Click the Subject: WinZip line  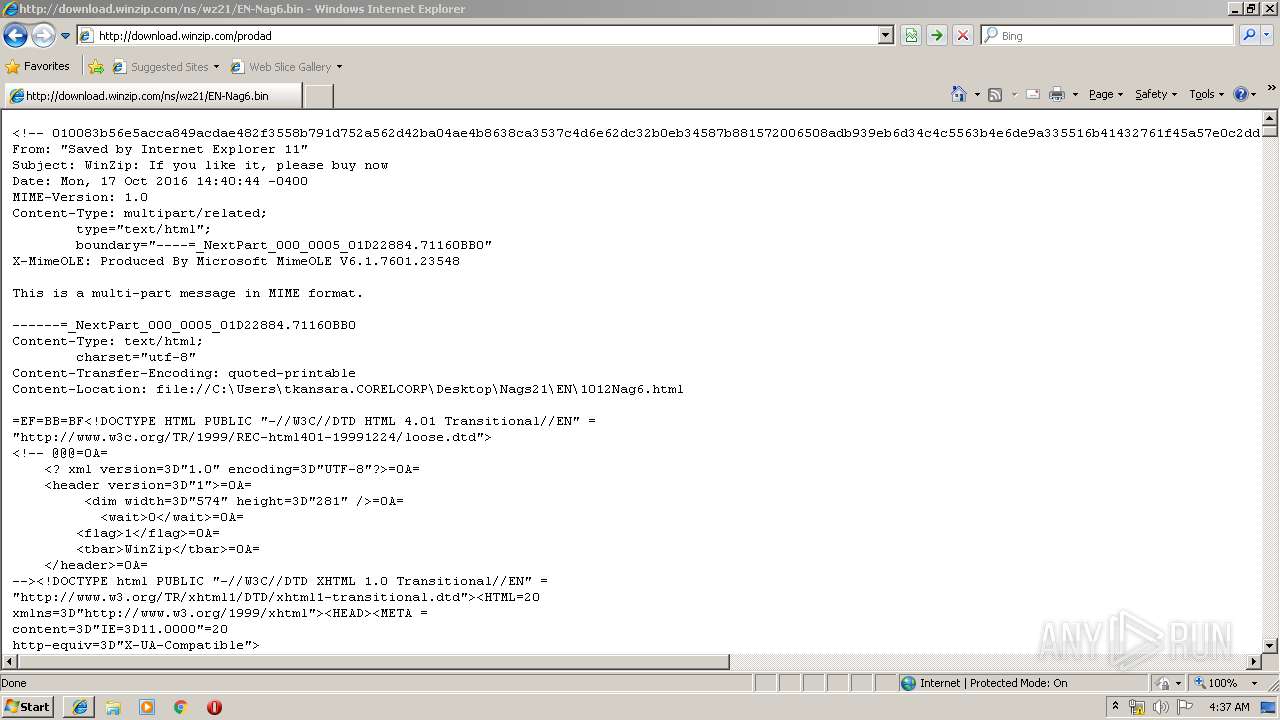pyautogui.click(x=200, y=165)
